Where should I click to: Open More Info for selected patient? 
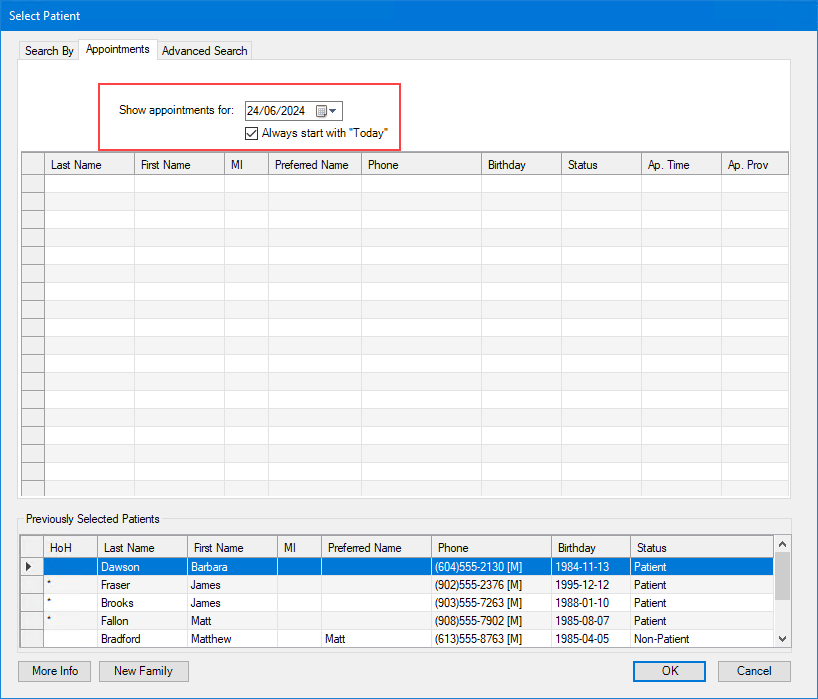pos(55,671)
